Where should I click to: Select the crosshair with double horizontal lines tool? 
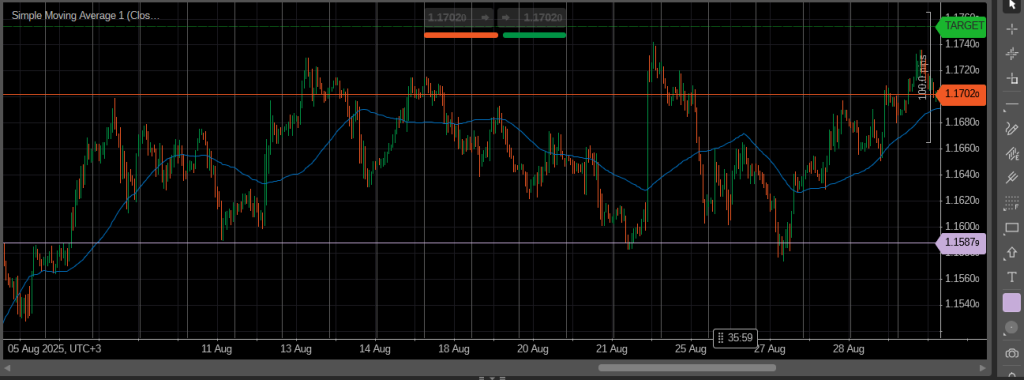click(x=1012, y=54)
